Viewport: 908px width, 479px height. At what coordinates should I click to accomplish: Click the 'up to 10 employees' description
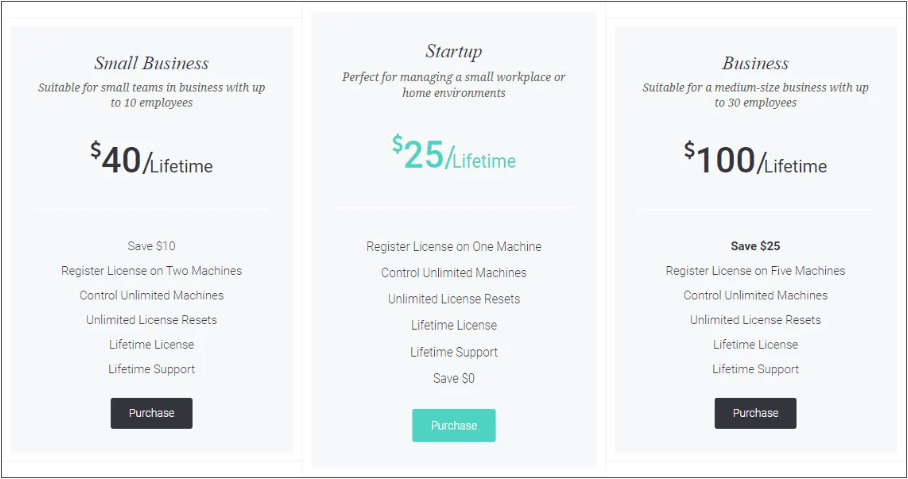[x=151, y=95]
